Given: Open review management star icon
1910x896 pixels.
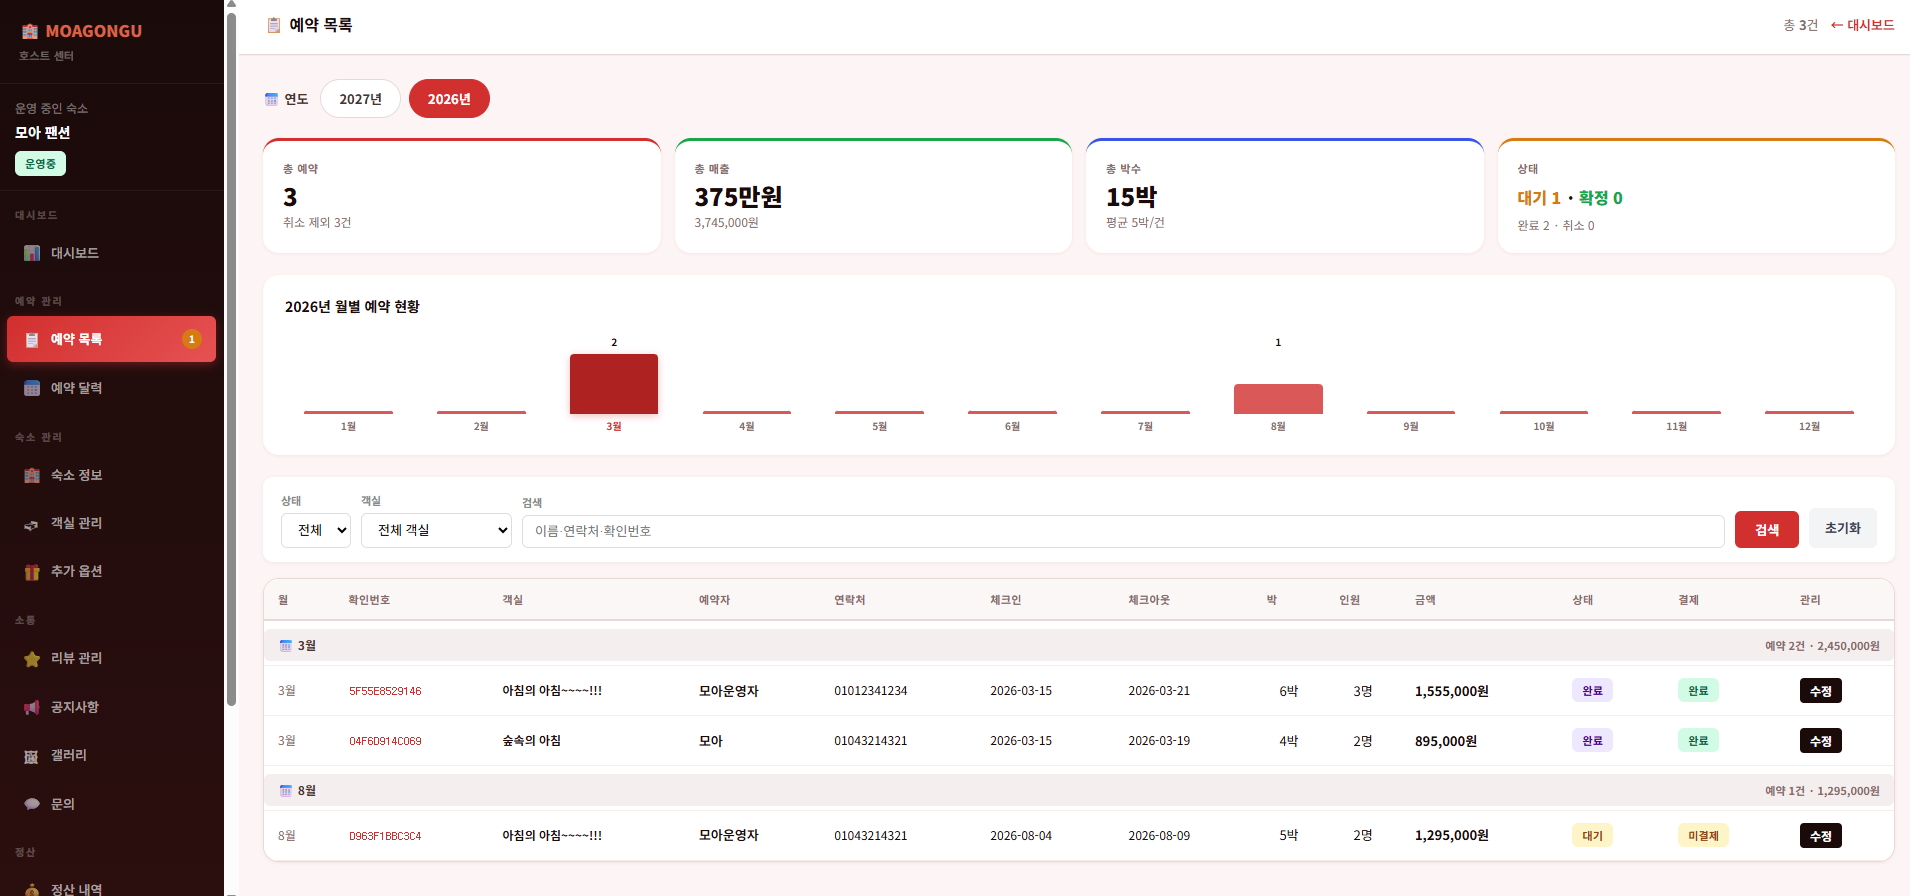Looking at the screenshot, I should (32, 658).
